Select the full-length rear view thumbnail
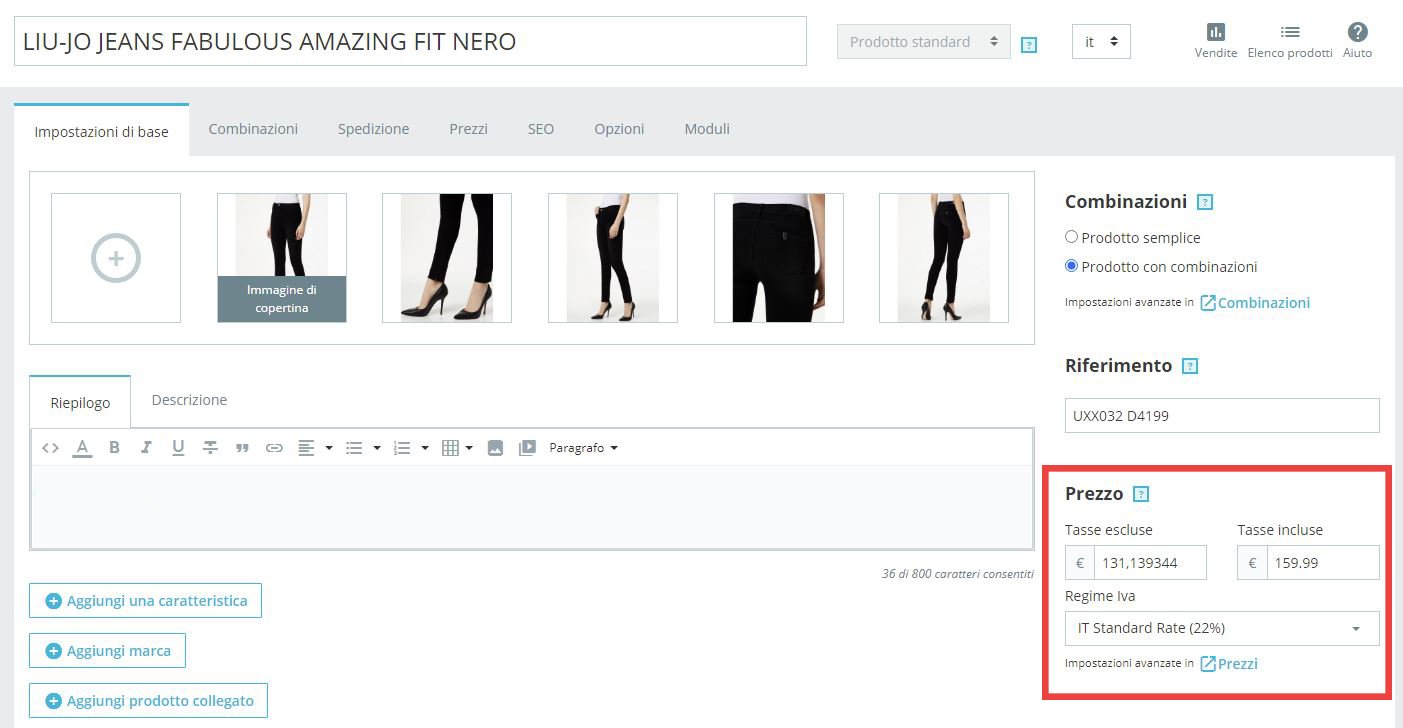 tap(944, 258)
